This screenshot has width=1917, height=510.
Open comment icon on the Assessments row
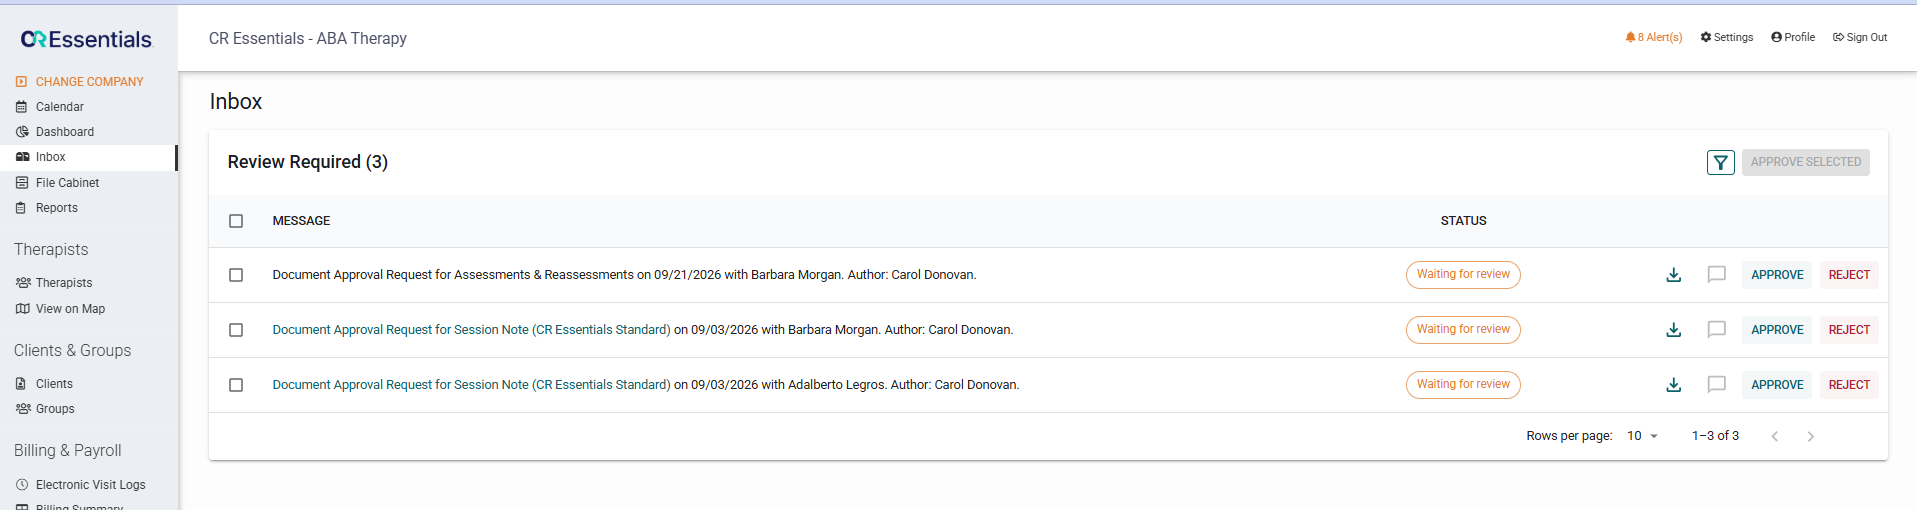pyautogui.click(x=1716, y=275)
